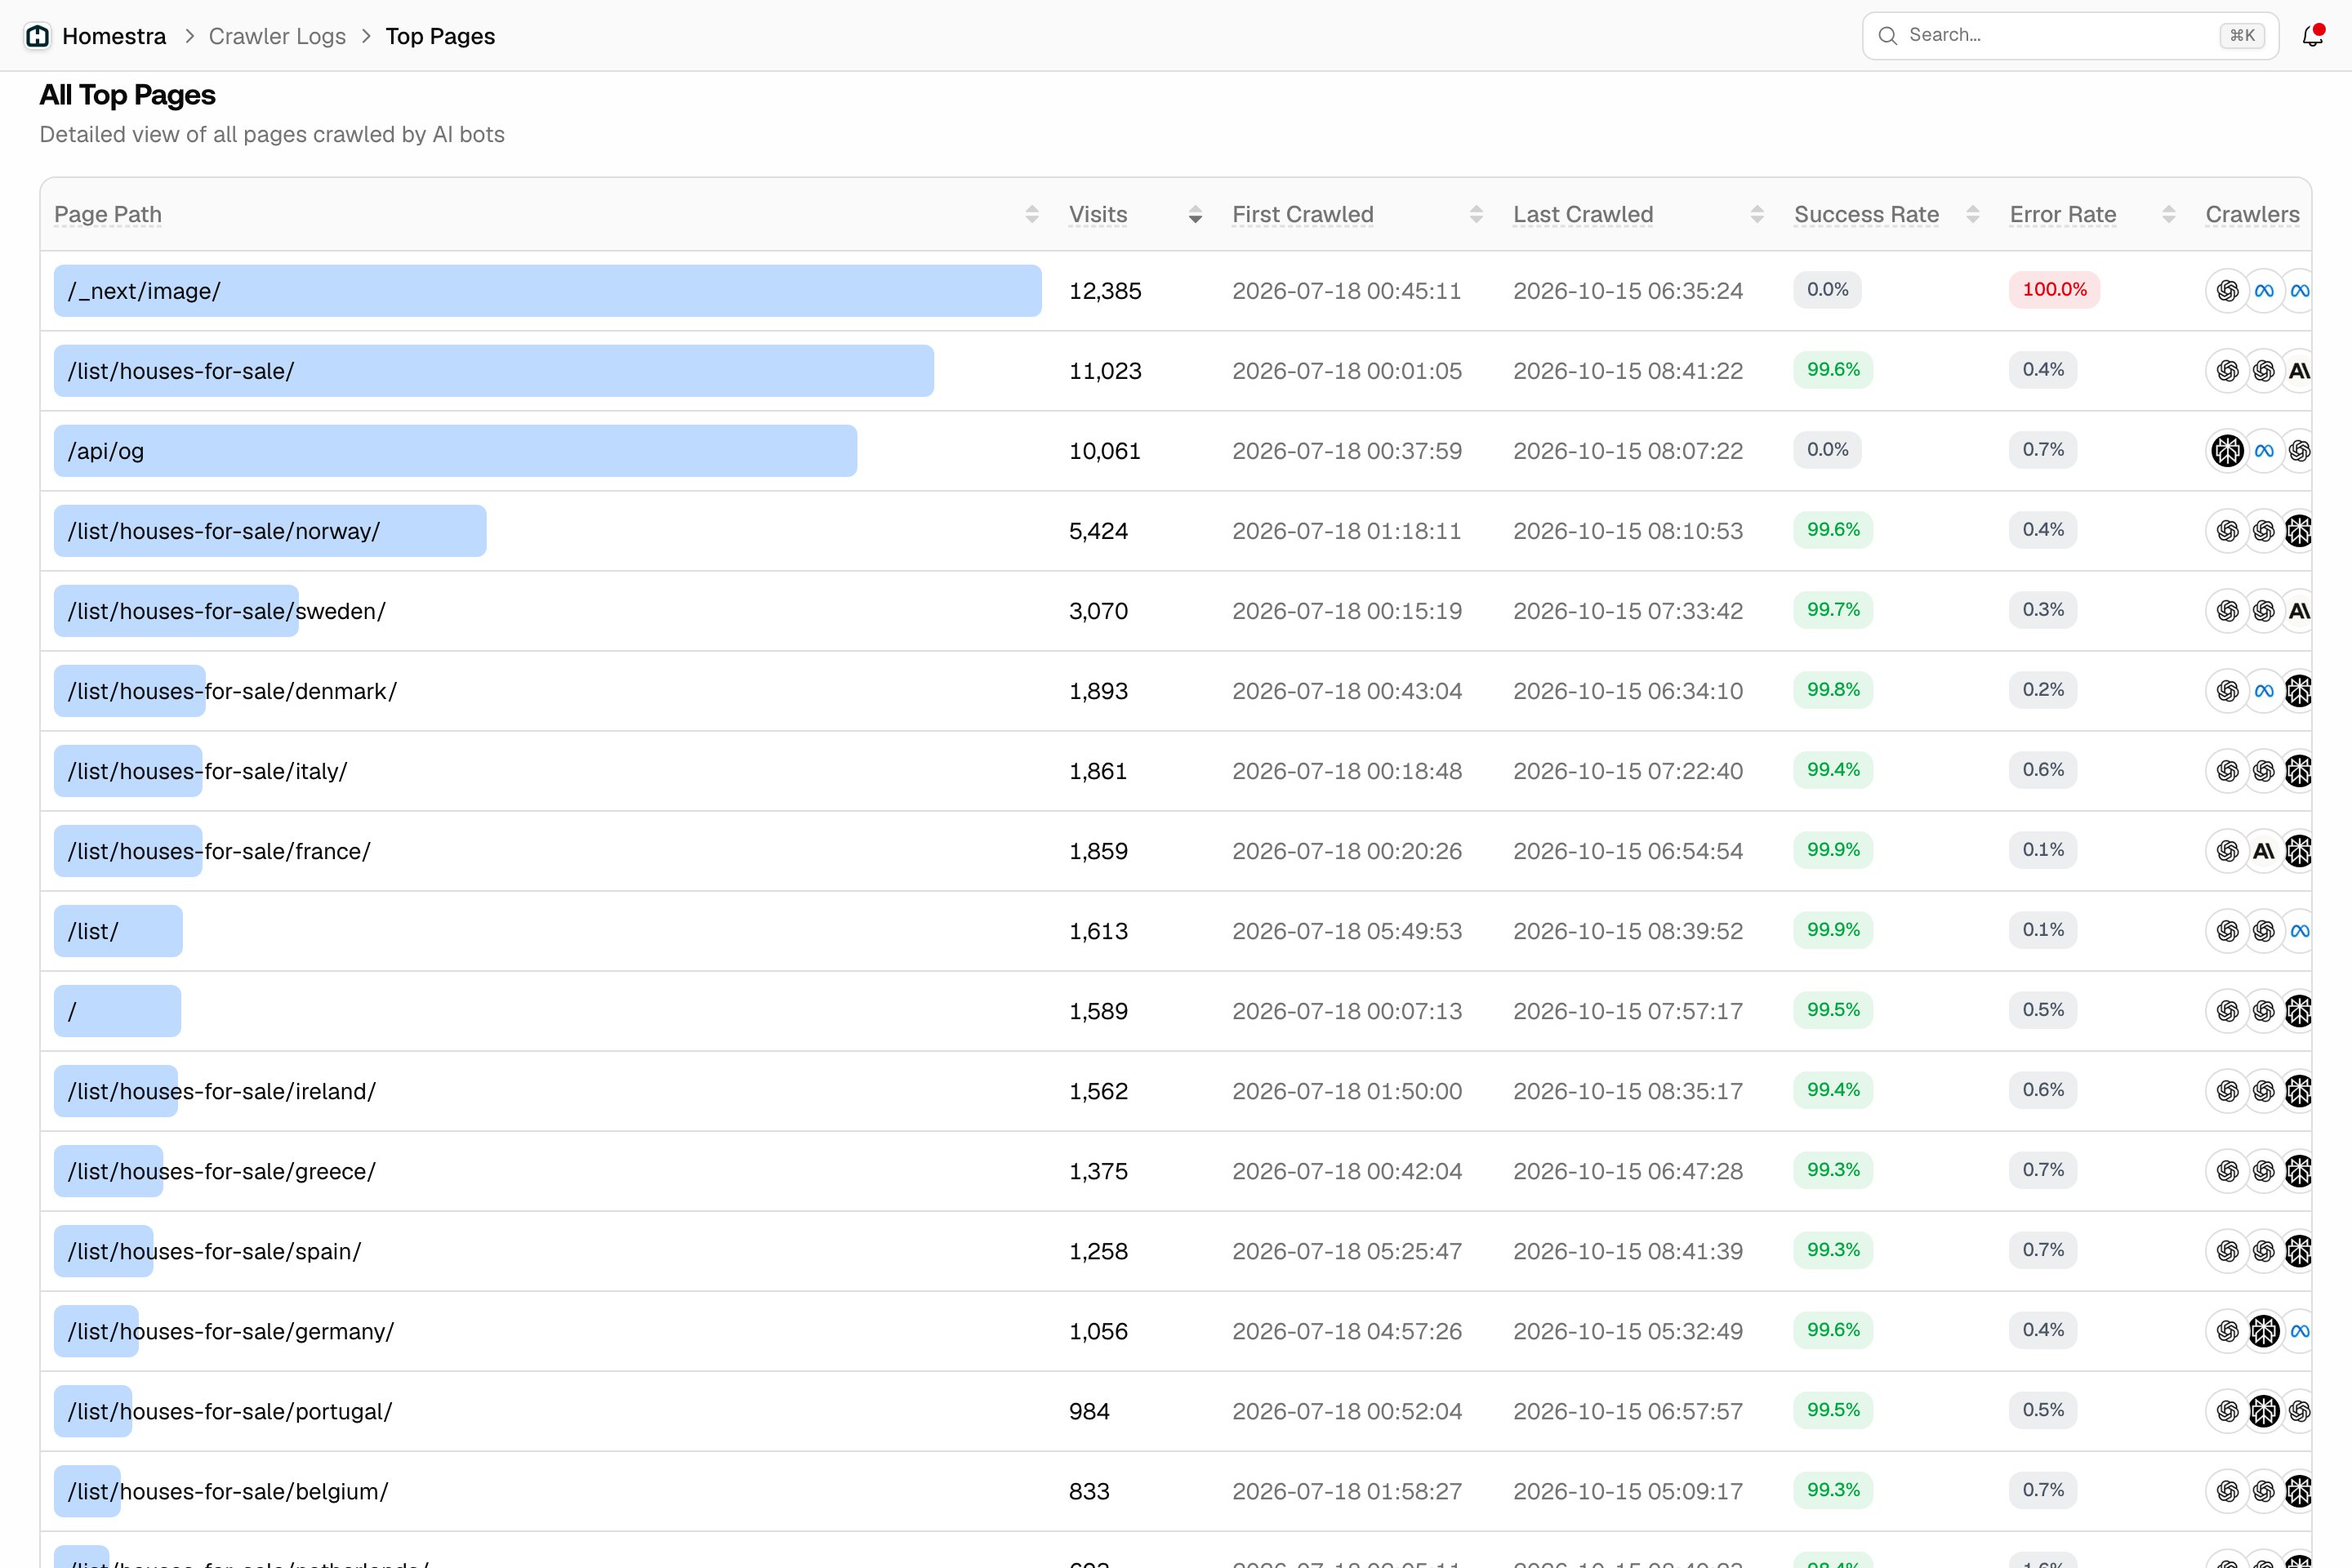Click the Anthropic crawler icon in /list/houses-for-sale/ row
Image resolution: width=2352 pixels, height=1568 pixels.
coord(2299,371)
